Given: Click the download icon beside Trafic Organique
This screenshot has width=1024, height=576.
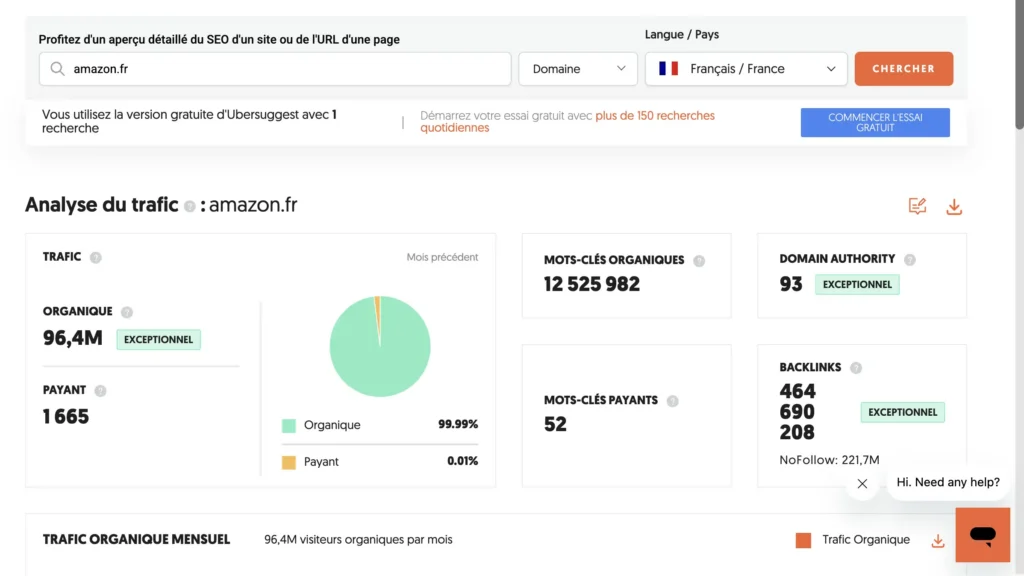Looking at the screenshot, I should pos(937,540).
